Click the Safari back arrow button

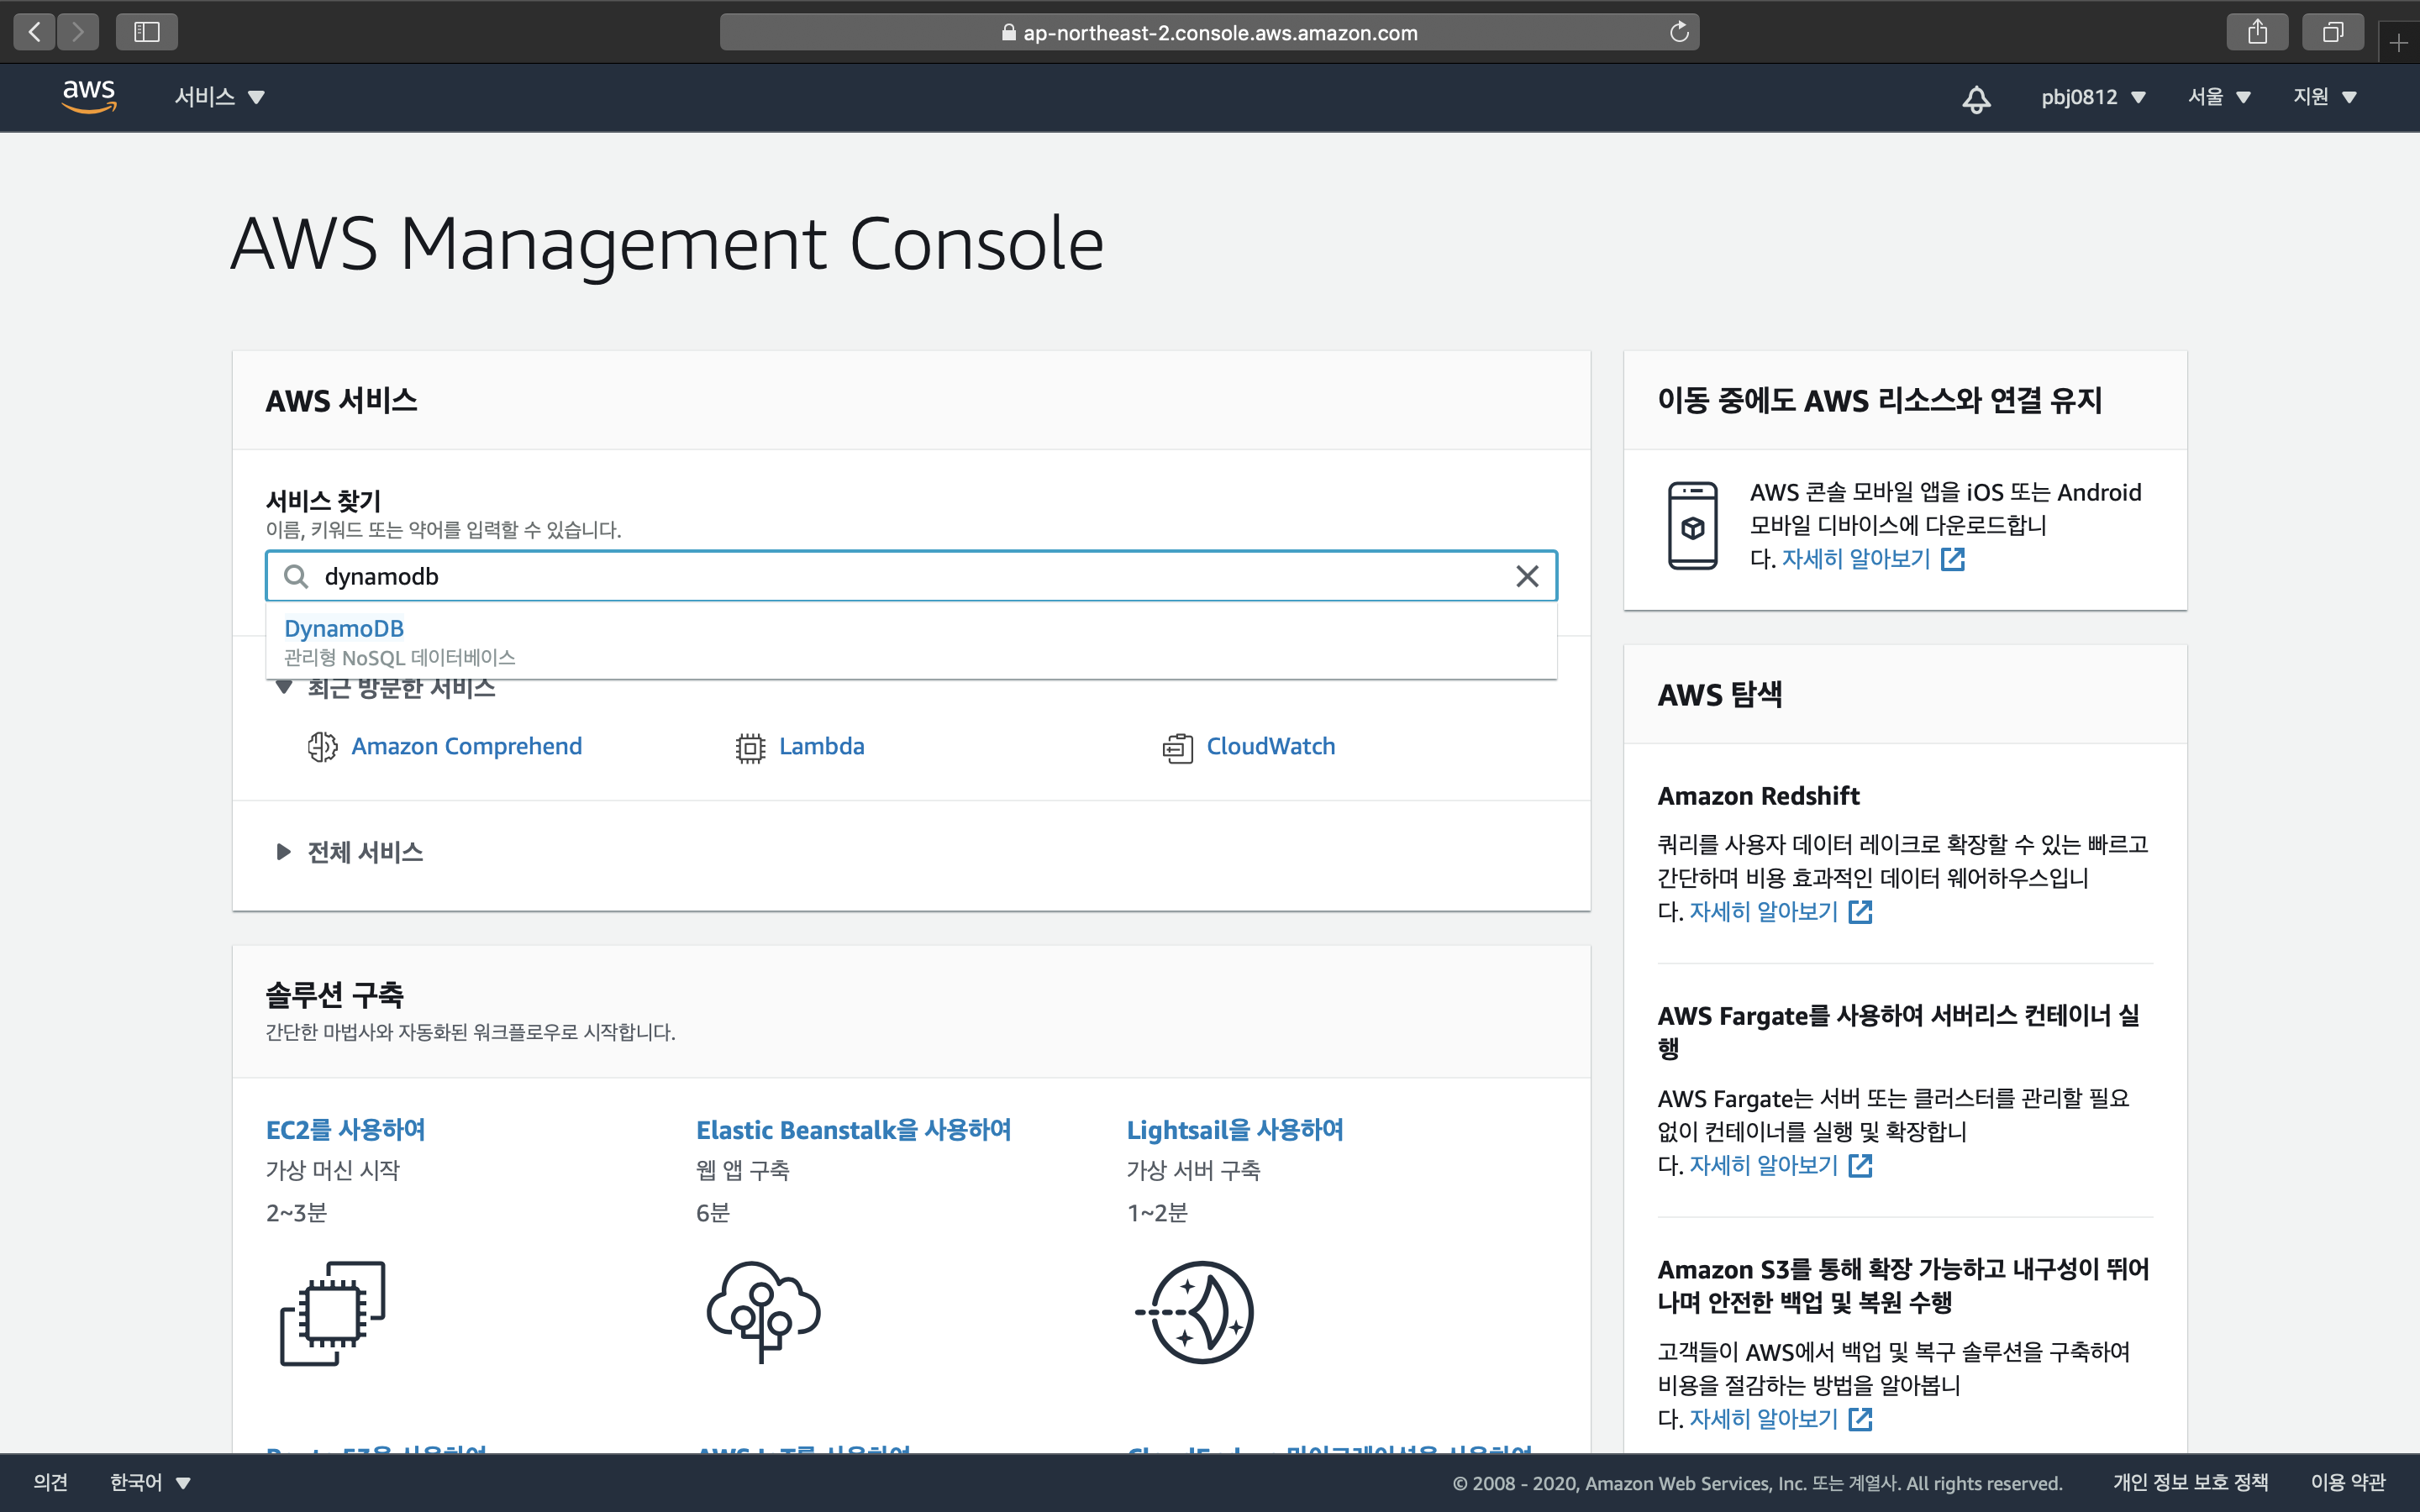[x=35, y=32]
